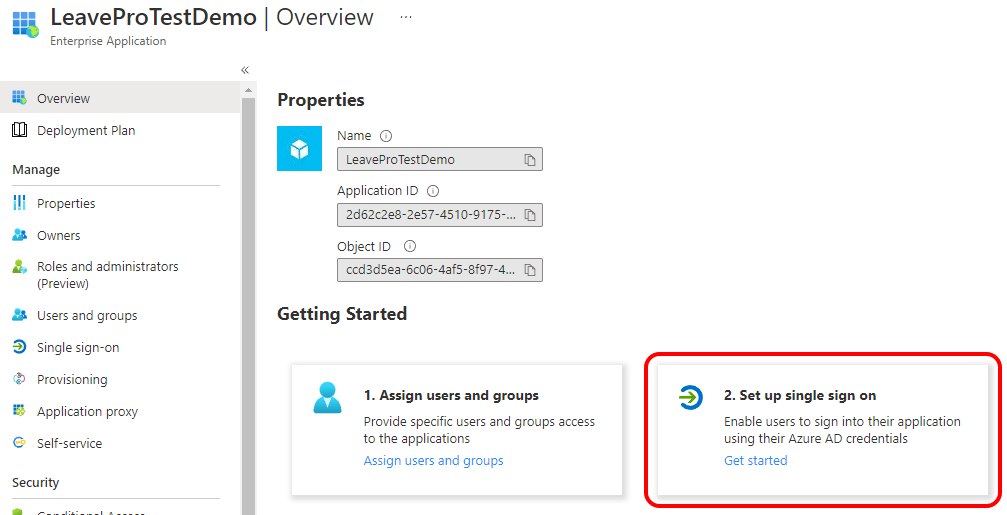Click the Overview grid icon in sidebar
The height and width of the screenshot is (515, 1007).
tap(19, 98)
